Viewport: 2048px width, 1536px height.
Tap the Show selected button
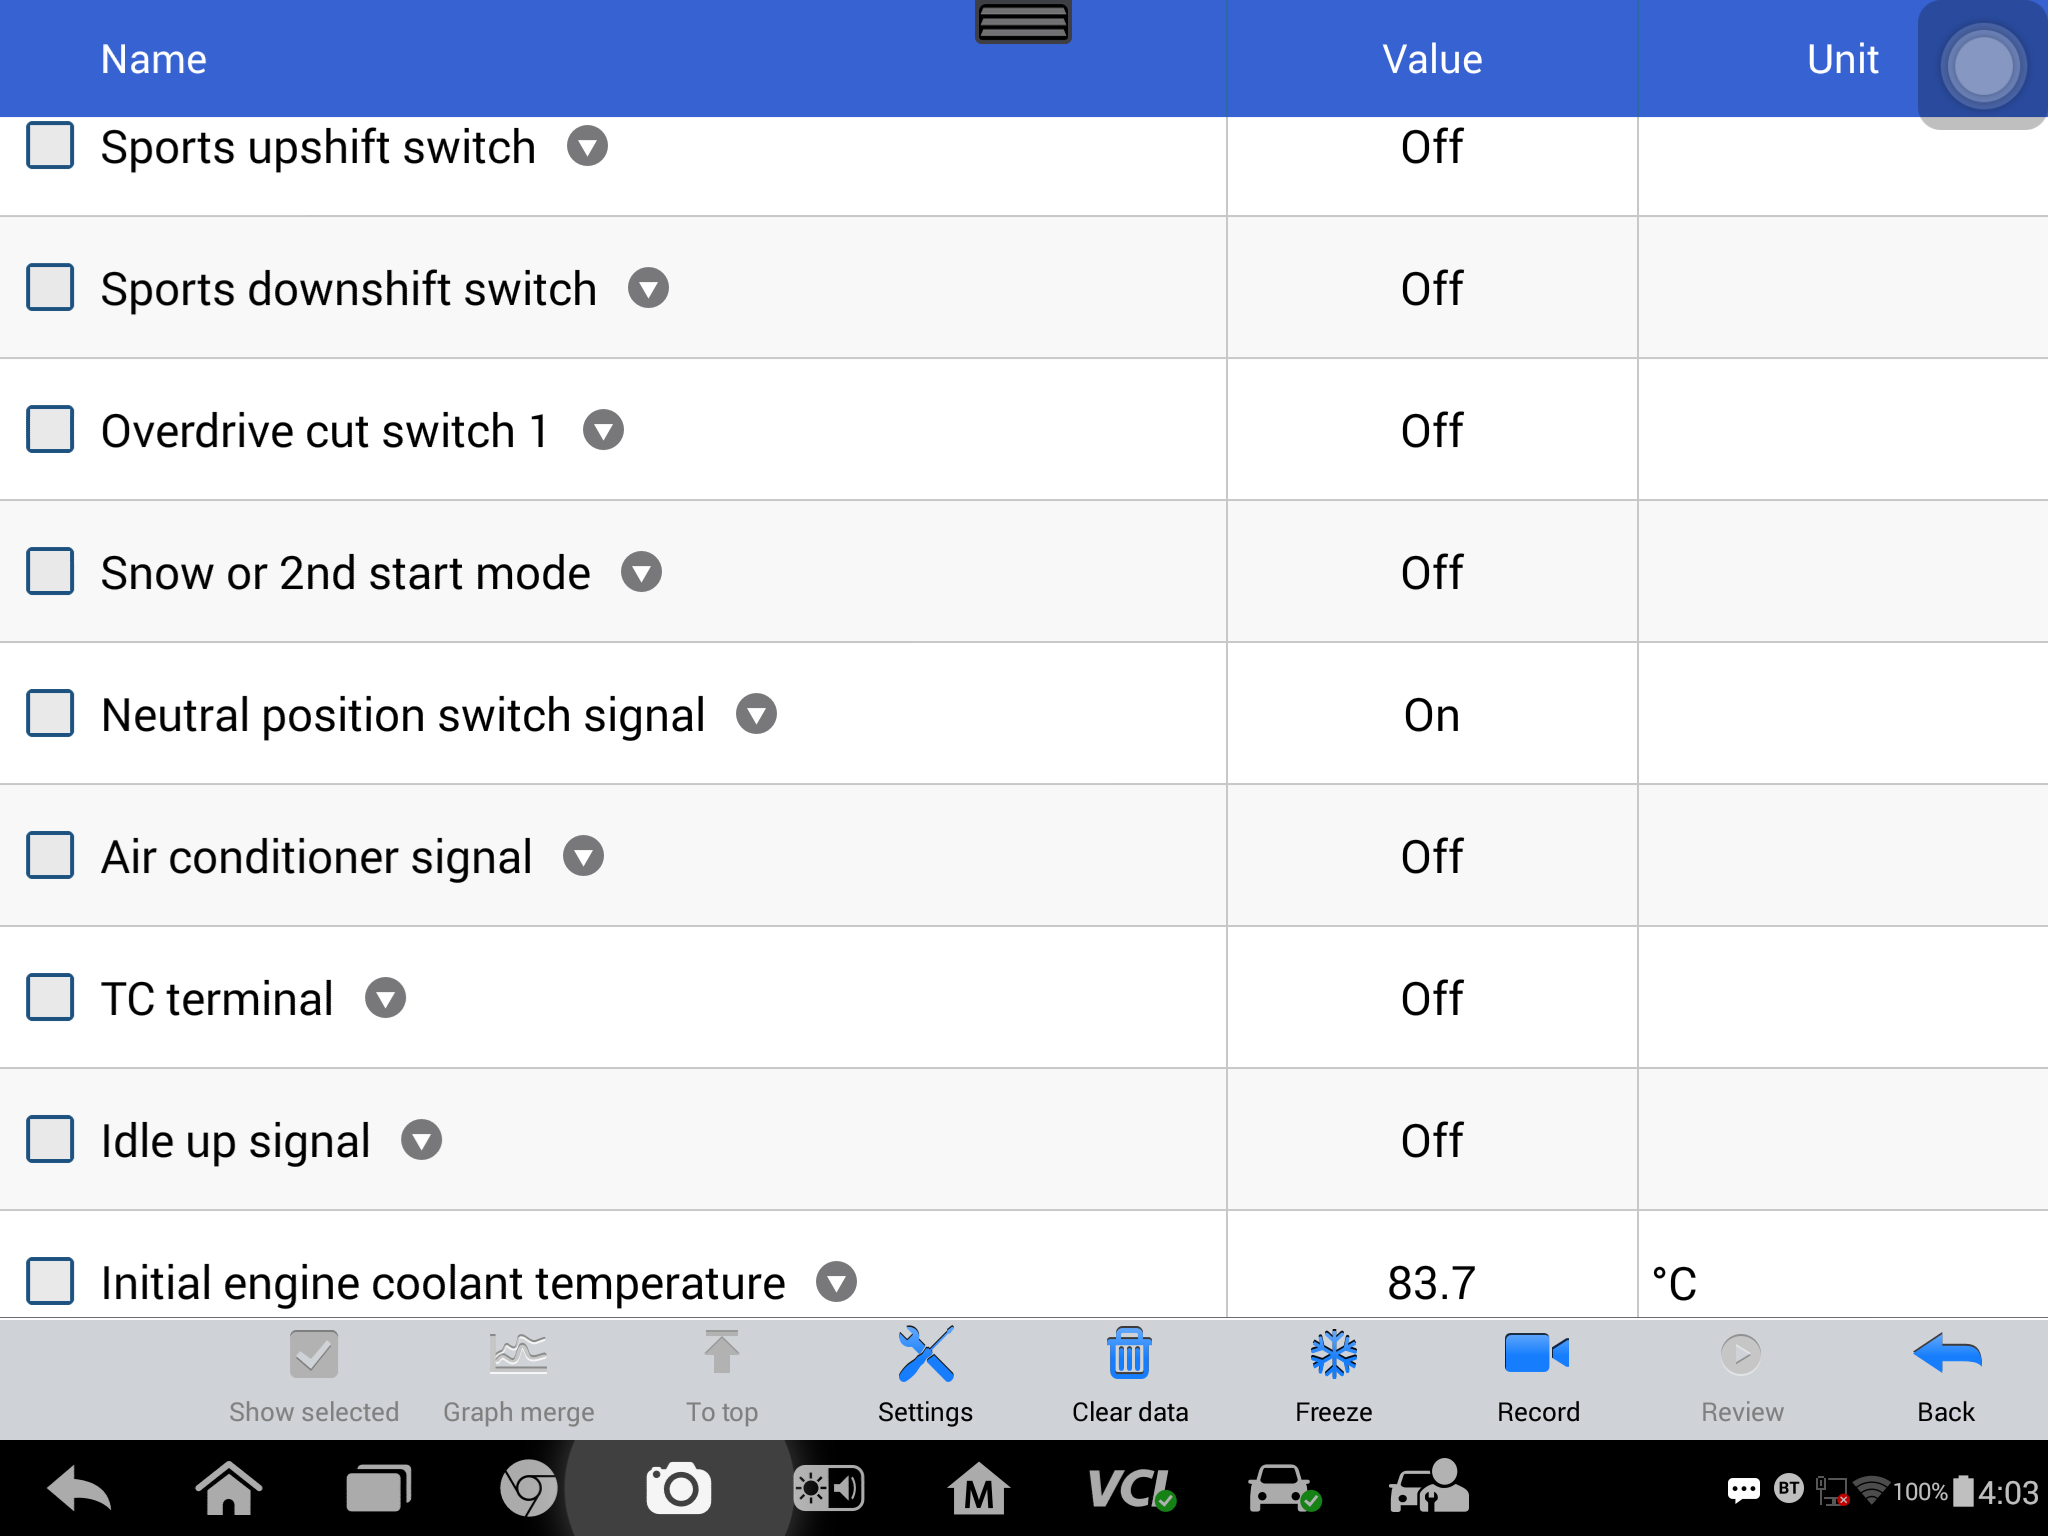pos(314,1375)
